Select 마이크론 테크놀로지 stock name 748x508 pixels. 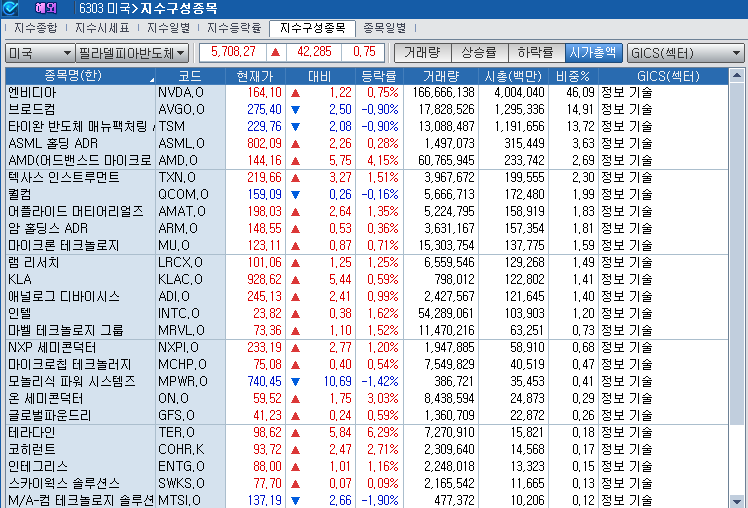[63, 246]
